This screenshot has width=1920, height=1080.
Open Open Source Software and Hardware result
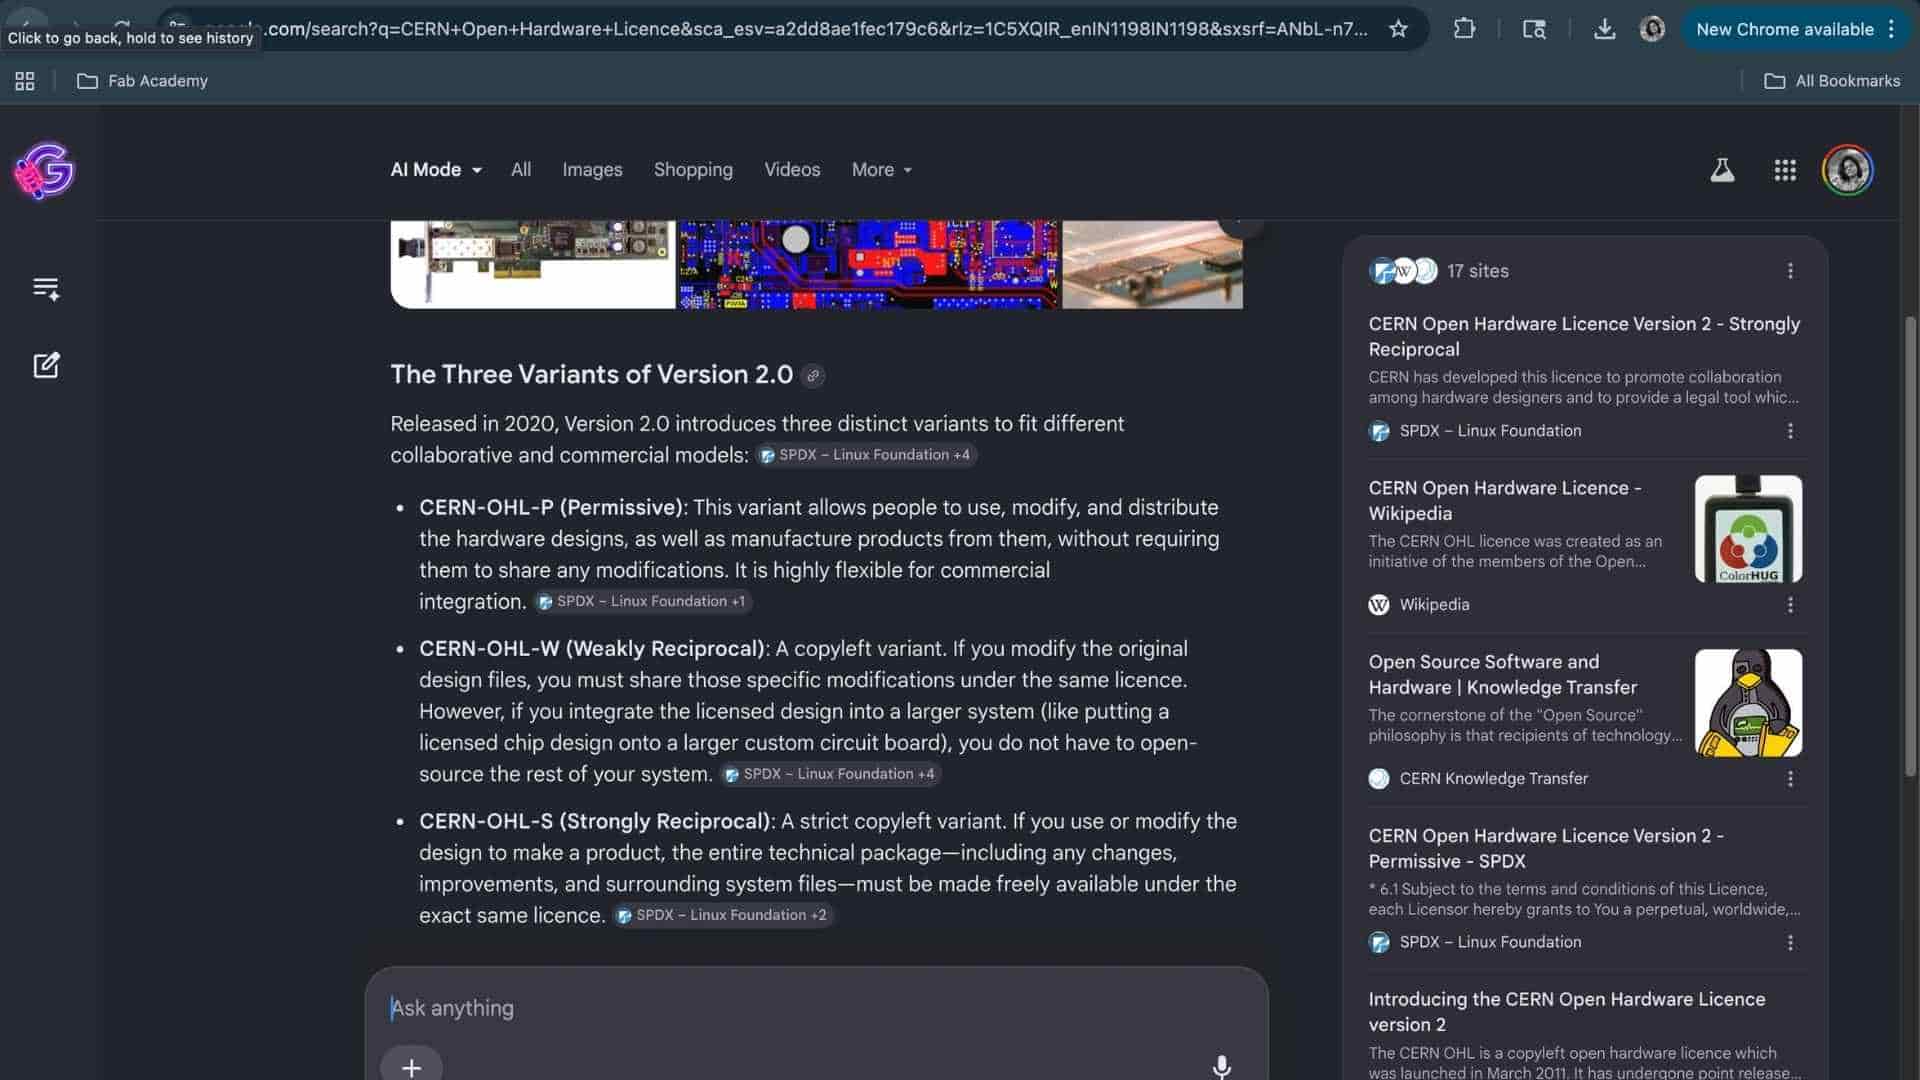click(x=1503, y=674)
